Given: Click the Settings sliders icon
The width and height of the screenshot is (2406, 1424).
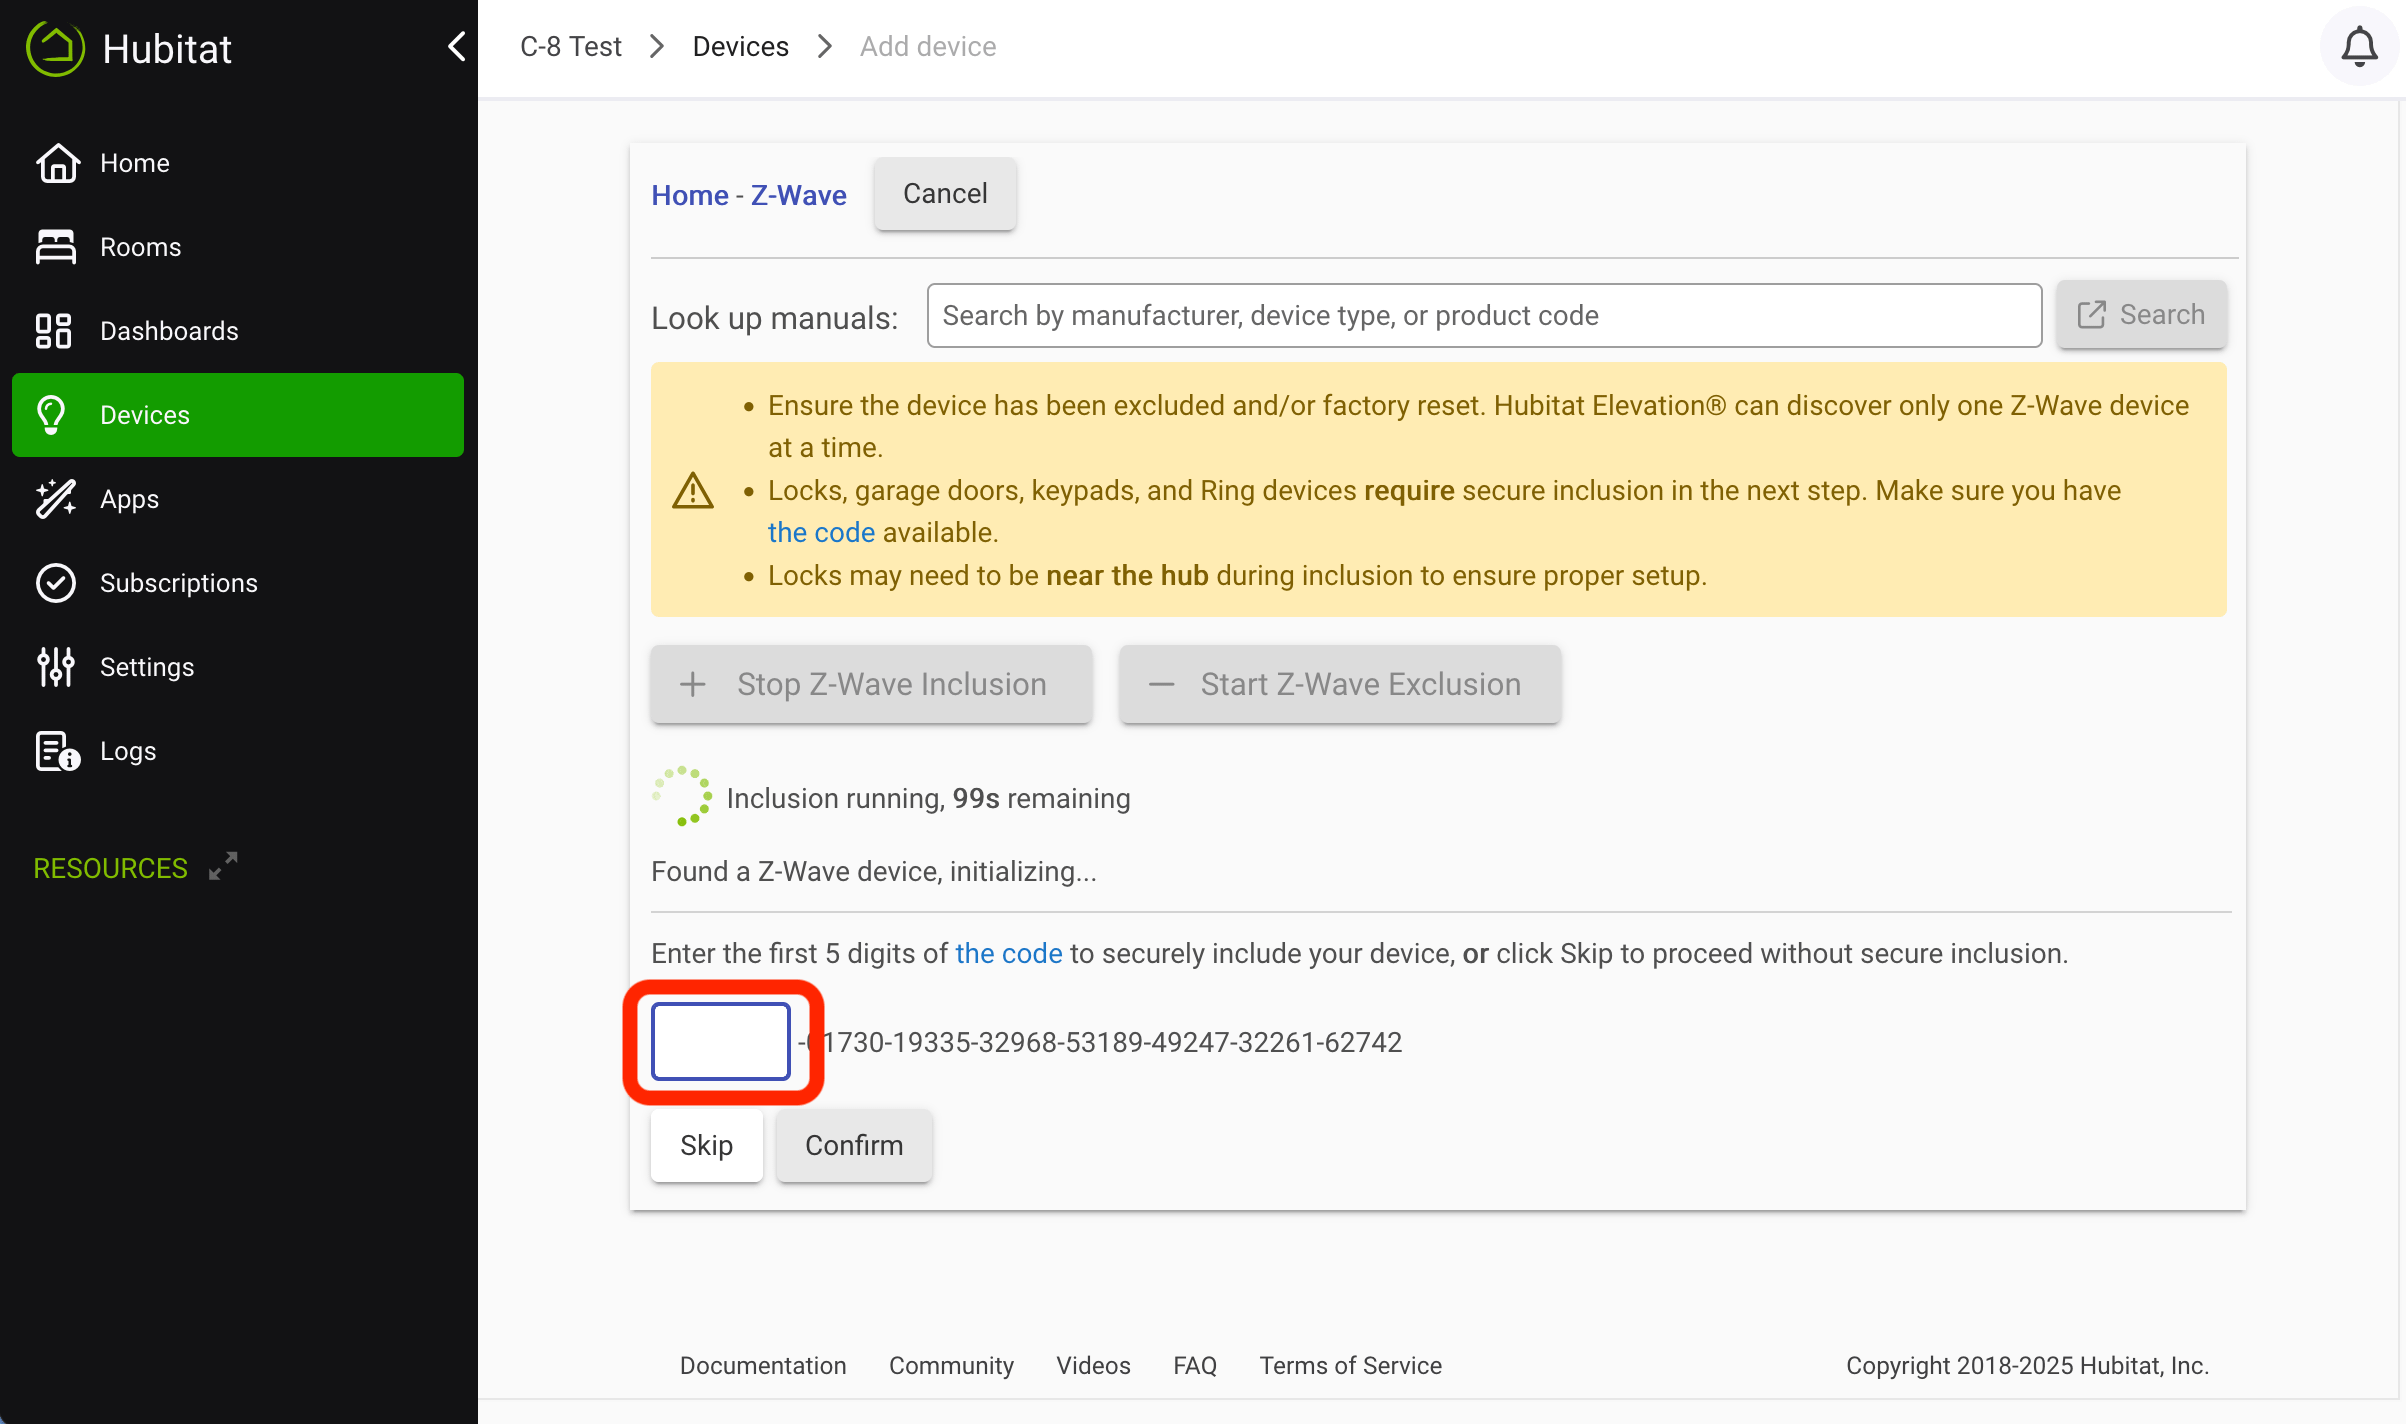Looking at the screenshot, I should pos(56,667).
